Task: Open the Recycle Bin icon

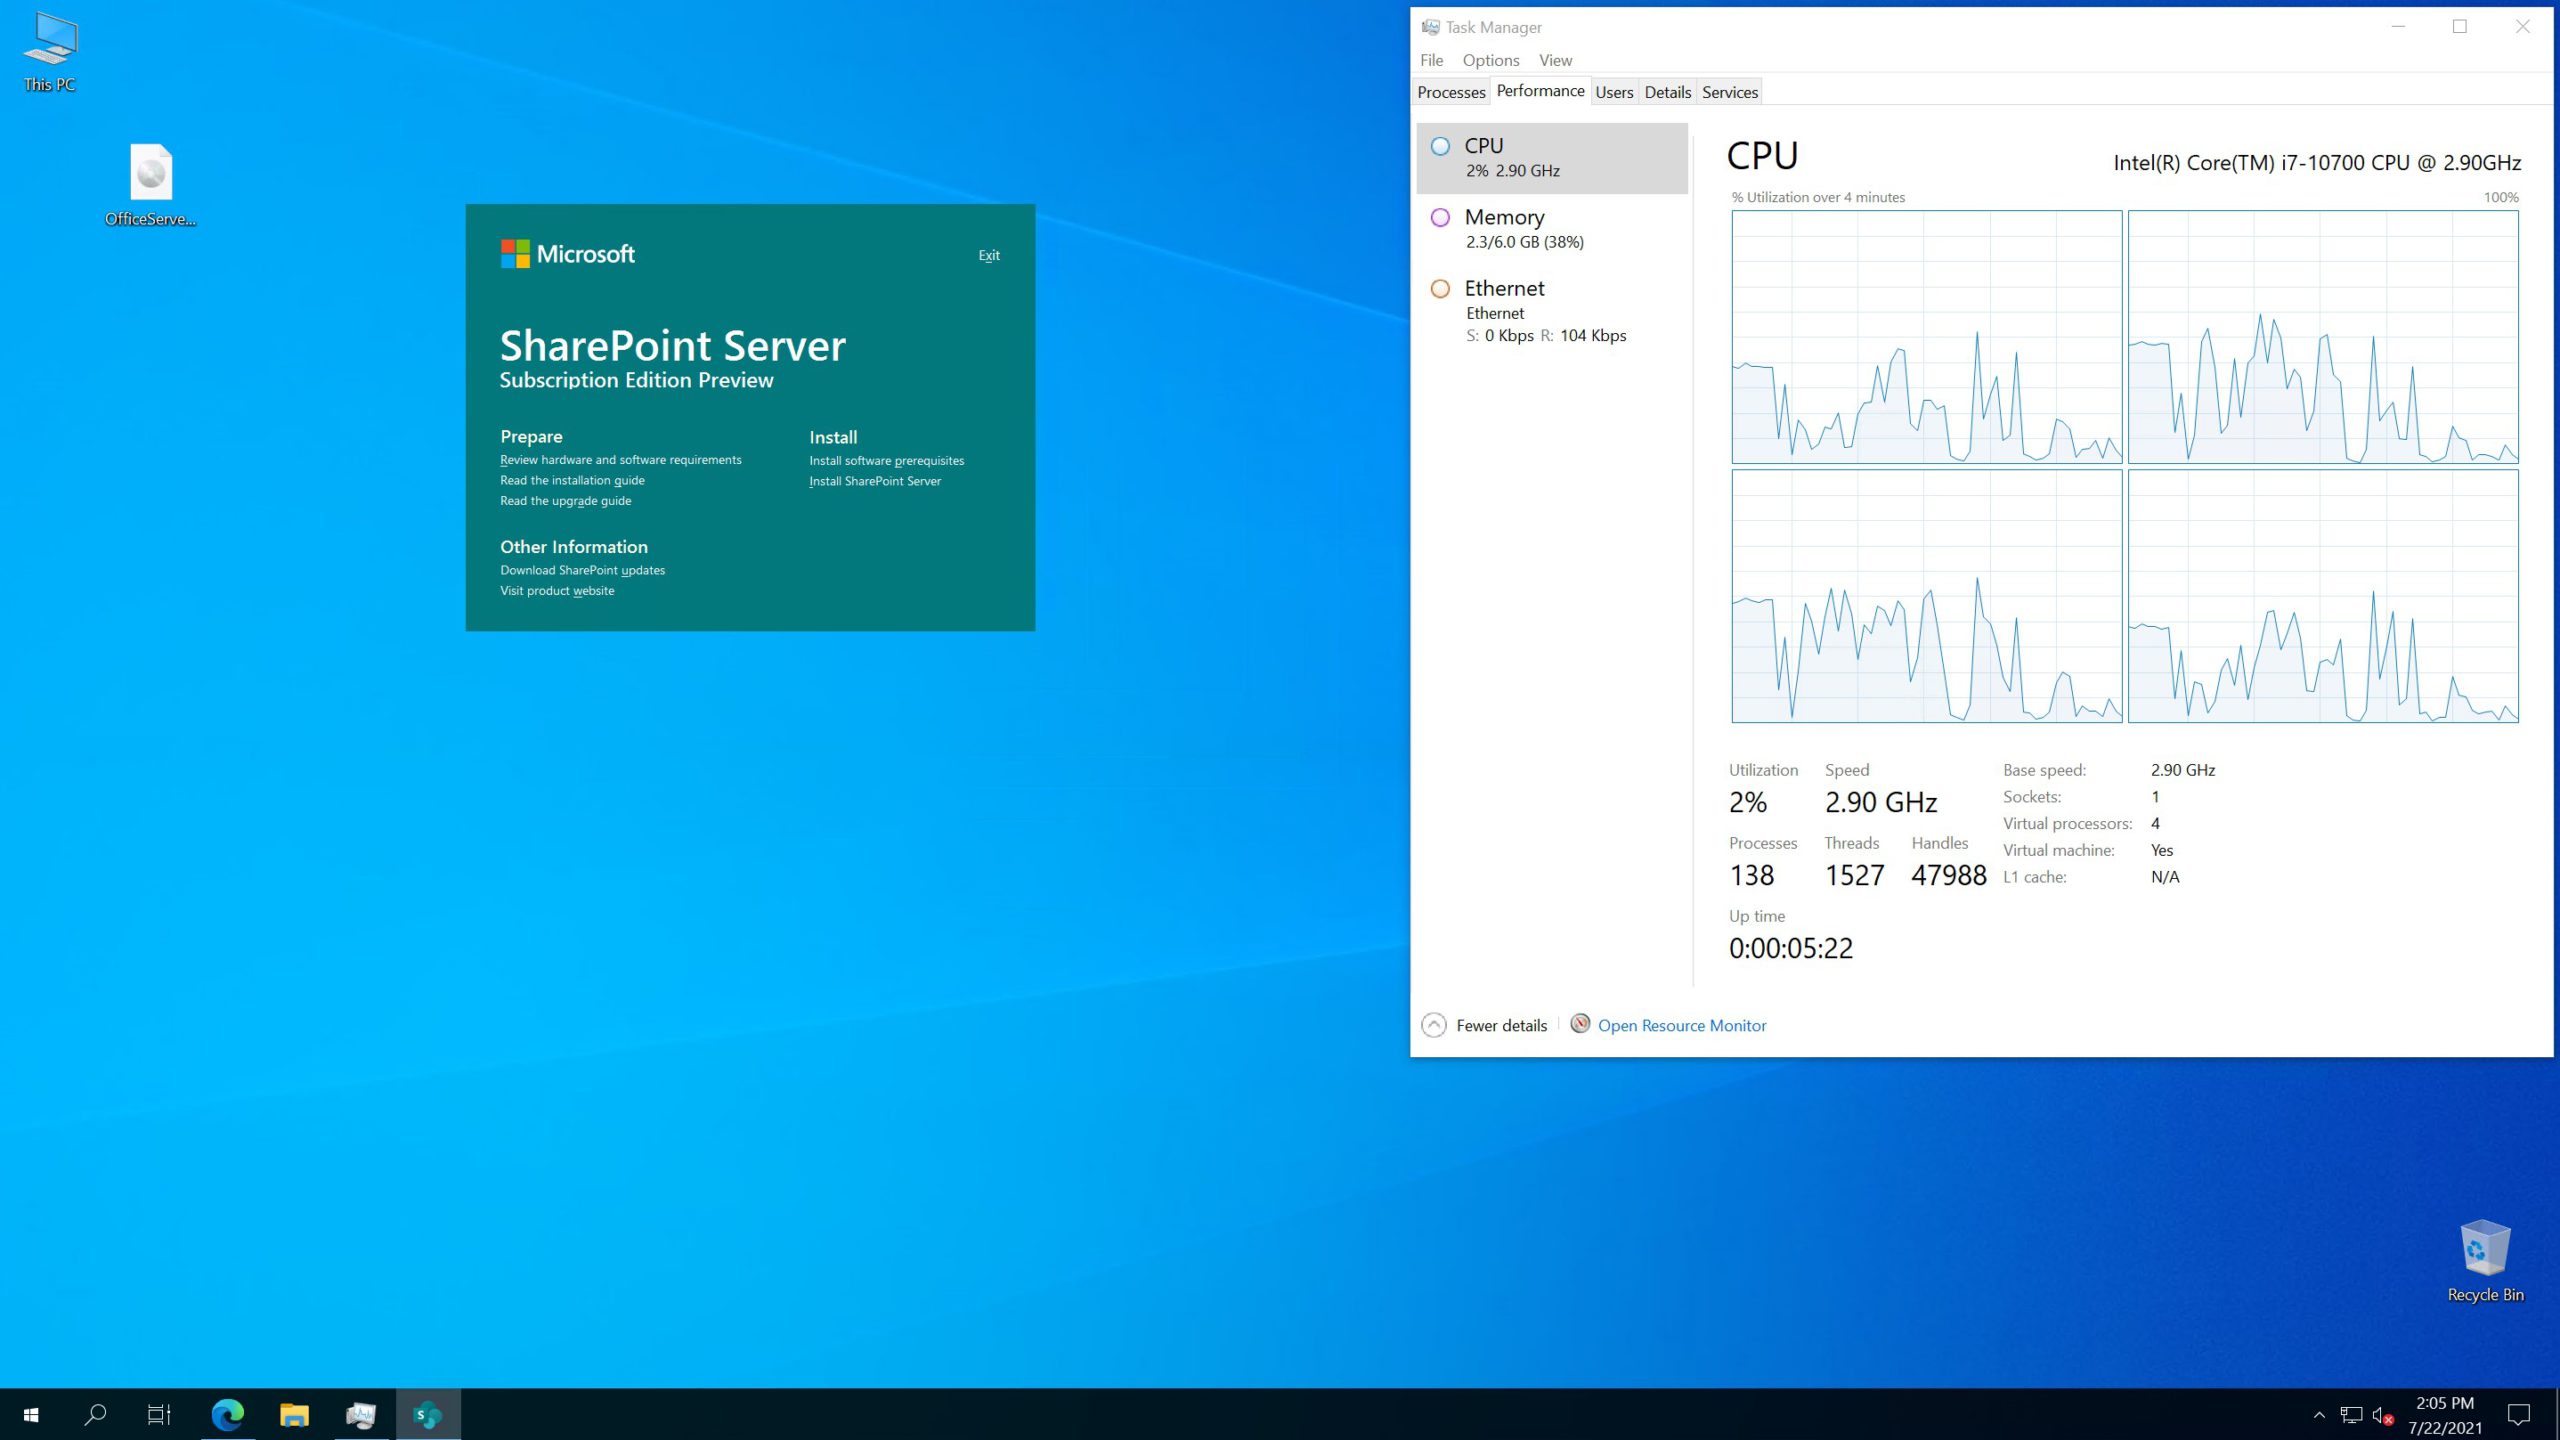Action: click(2485, 1261)
